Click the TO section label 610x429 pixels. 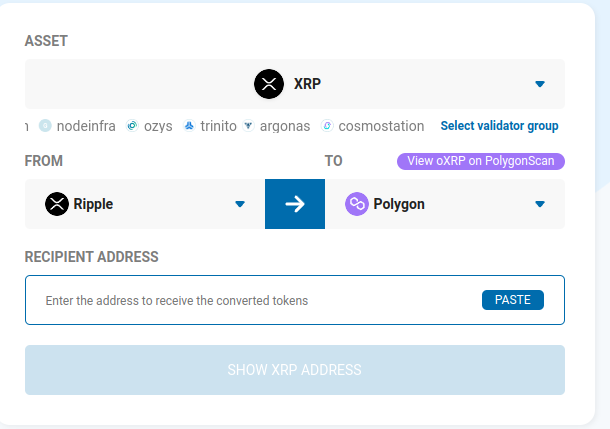(x=333, y=161)
